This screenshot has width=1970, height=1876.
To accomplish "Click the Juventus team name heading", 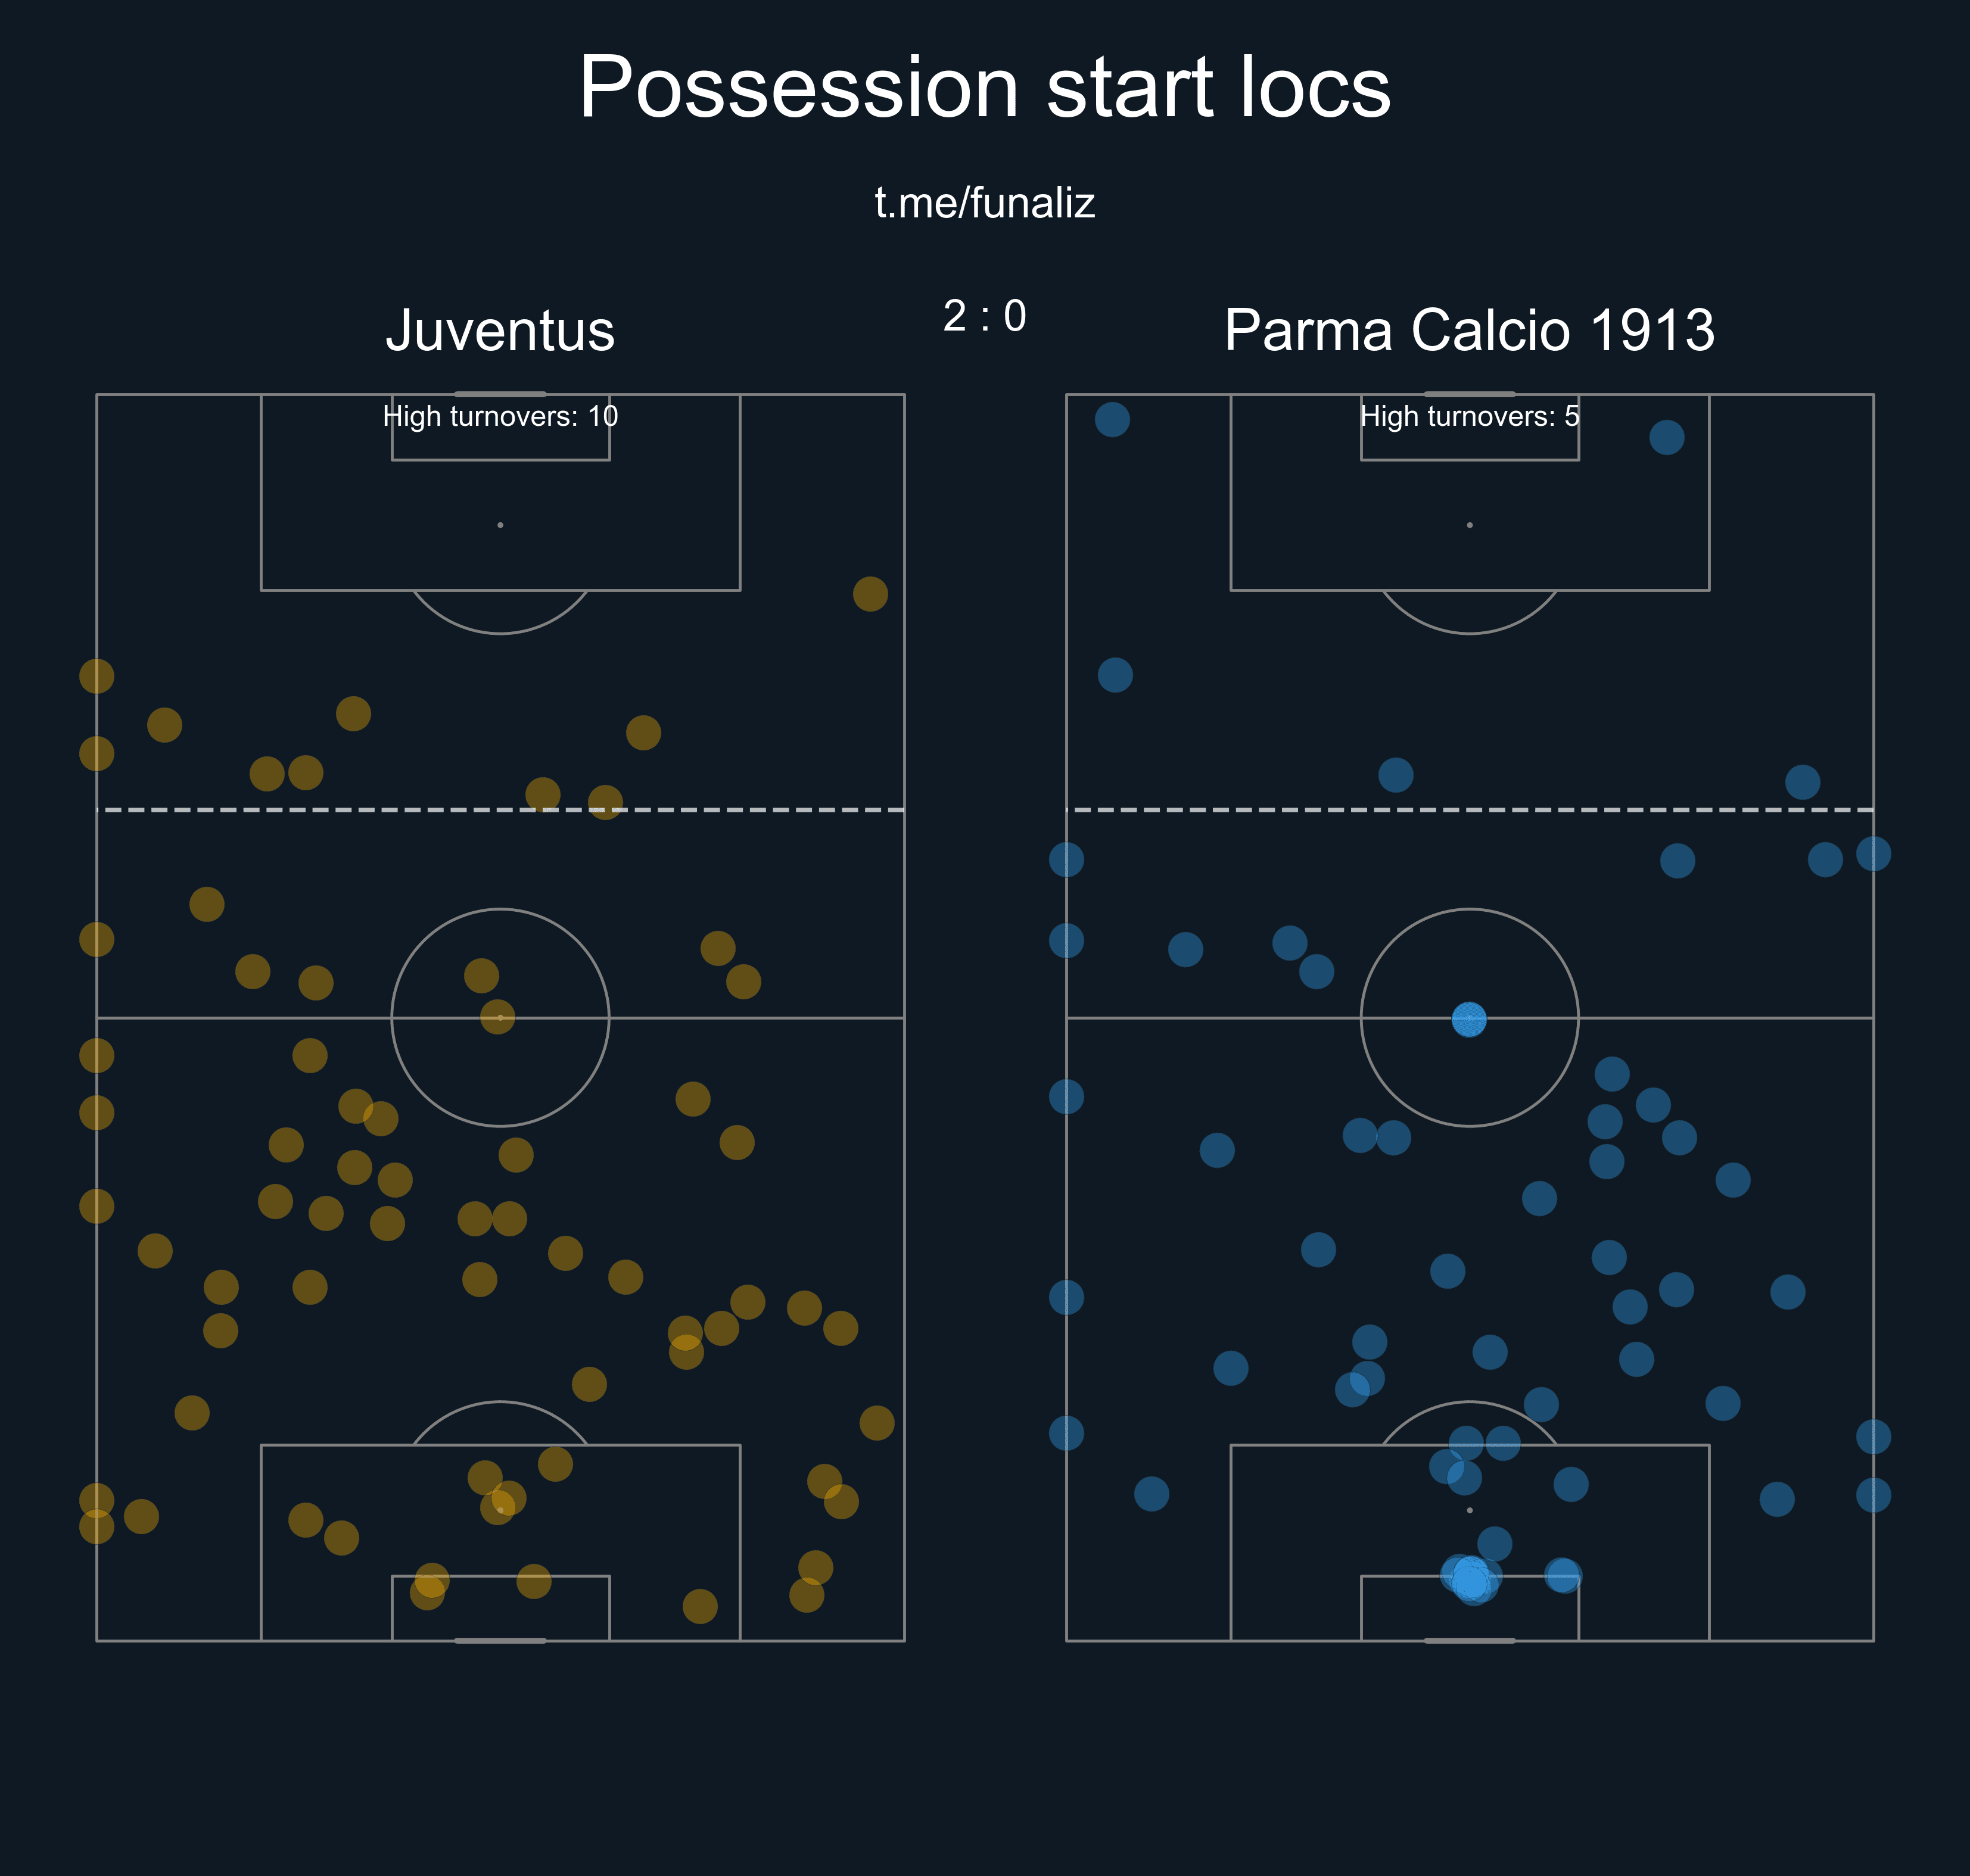I will tap(500, 330).
